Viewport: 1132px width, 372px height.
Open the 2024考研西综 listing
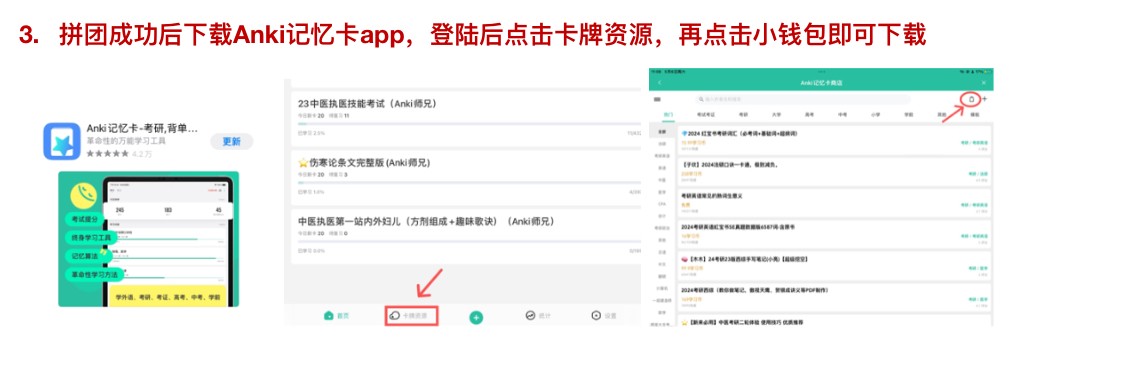835,297
